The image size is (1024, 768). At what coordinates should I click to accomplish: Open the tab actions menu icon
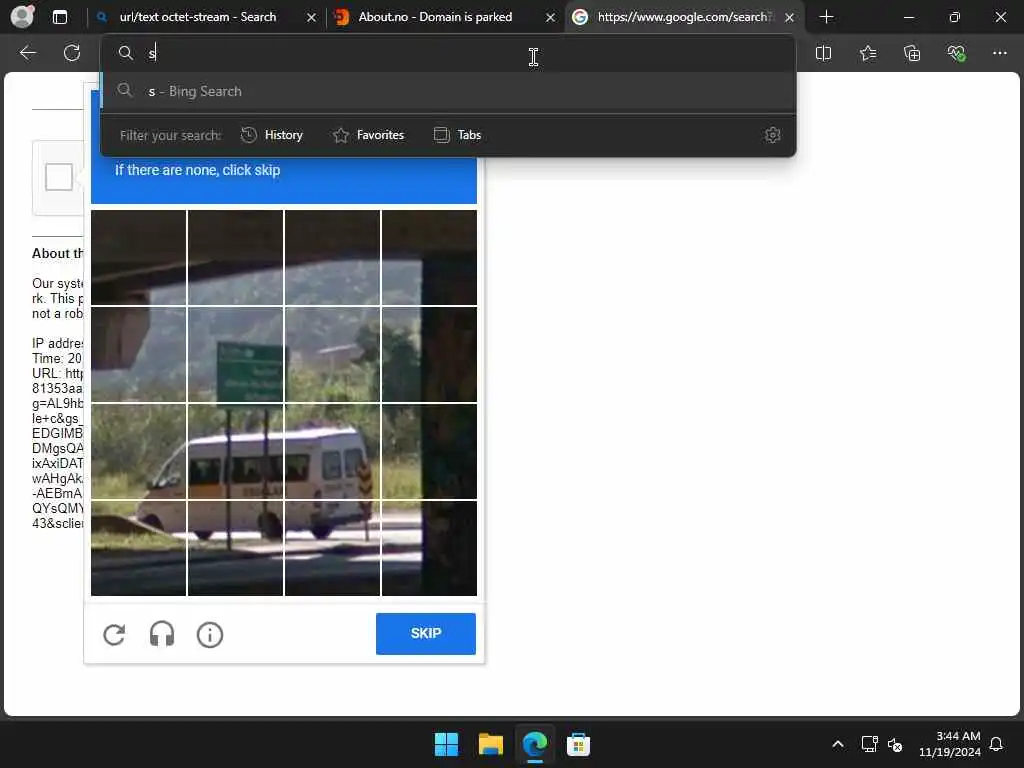click(x=60, y=17)
